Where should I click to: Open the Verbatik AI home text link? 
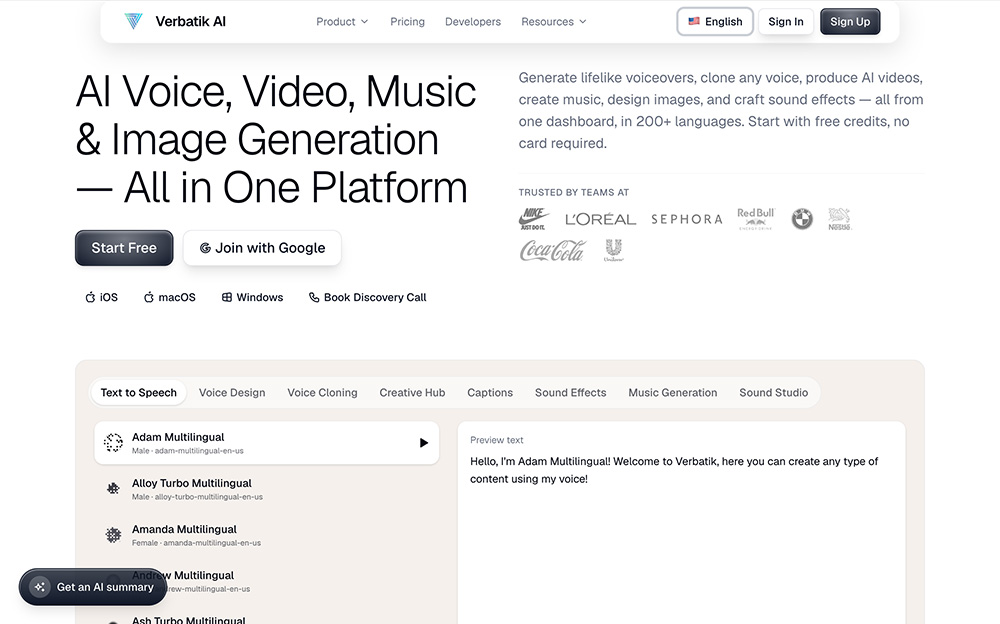(x=190, y=21)
